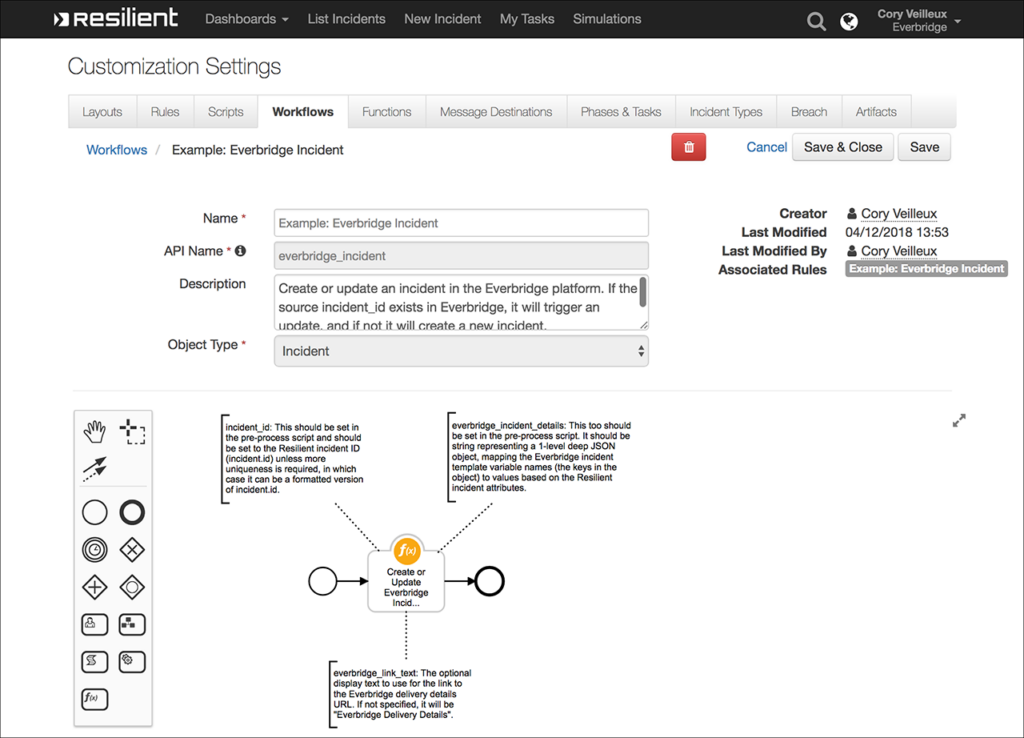
Task: Switch to the Layouts tab
Action: point(103,112)
